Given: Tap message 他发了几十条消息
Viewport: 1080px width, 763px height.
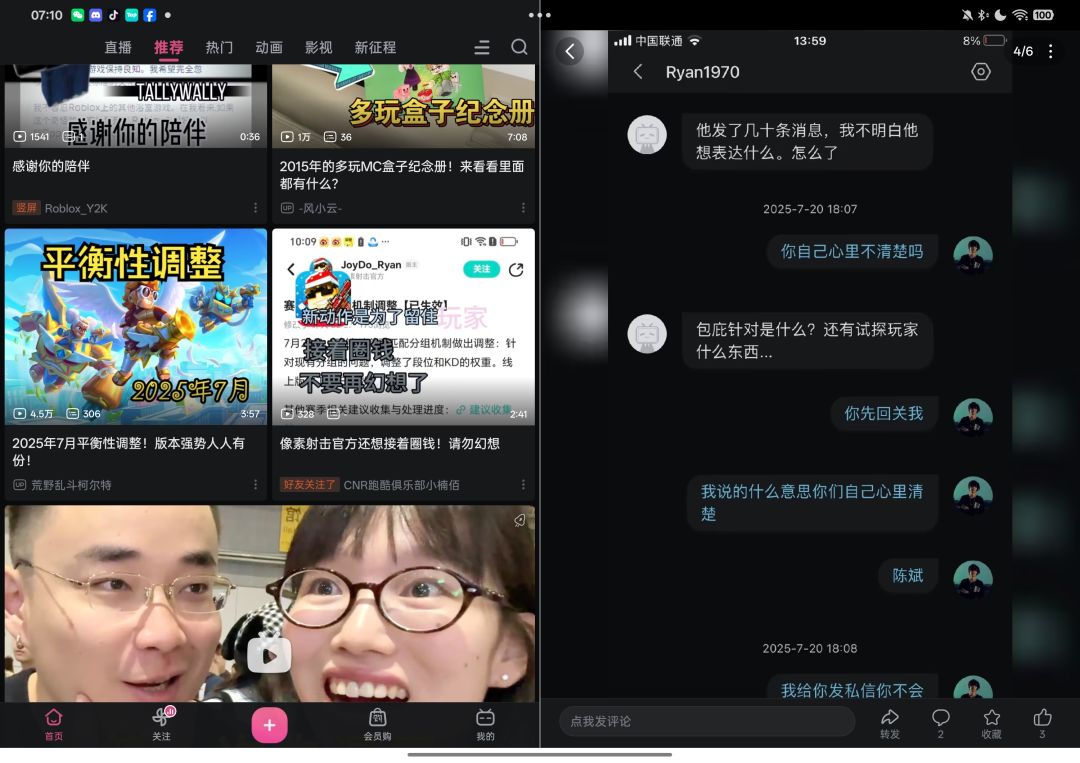Looking at the screenshot, I should tap(807, 141).
